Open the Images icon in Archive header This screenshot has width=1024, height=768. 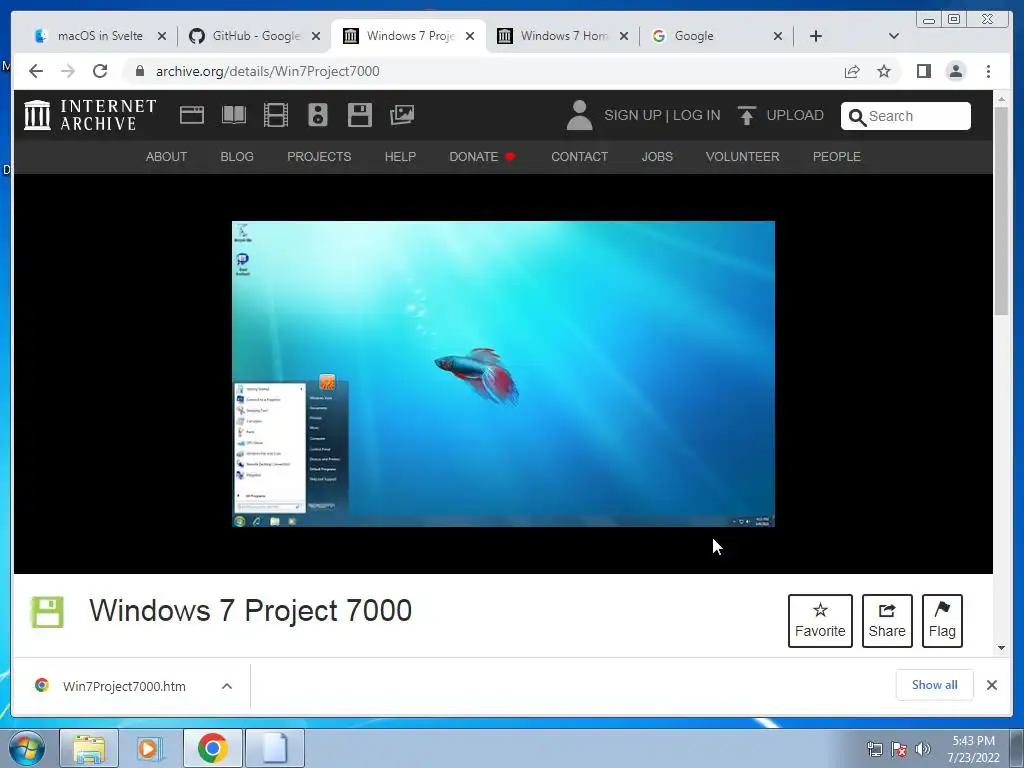[402, 115]
